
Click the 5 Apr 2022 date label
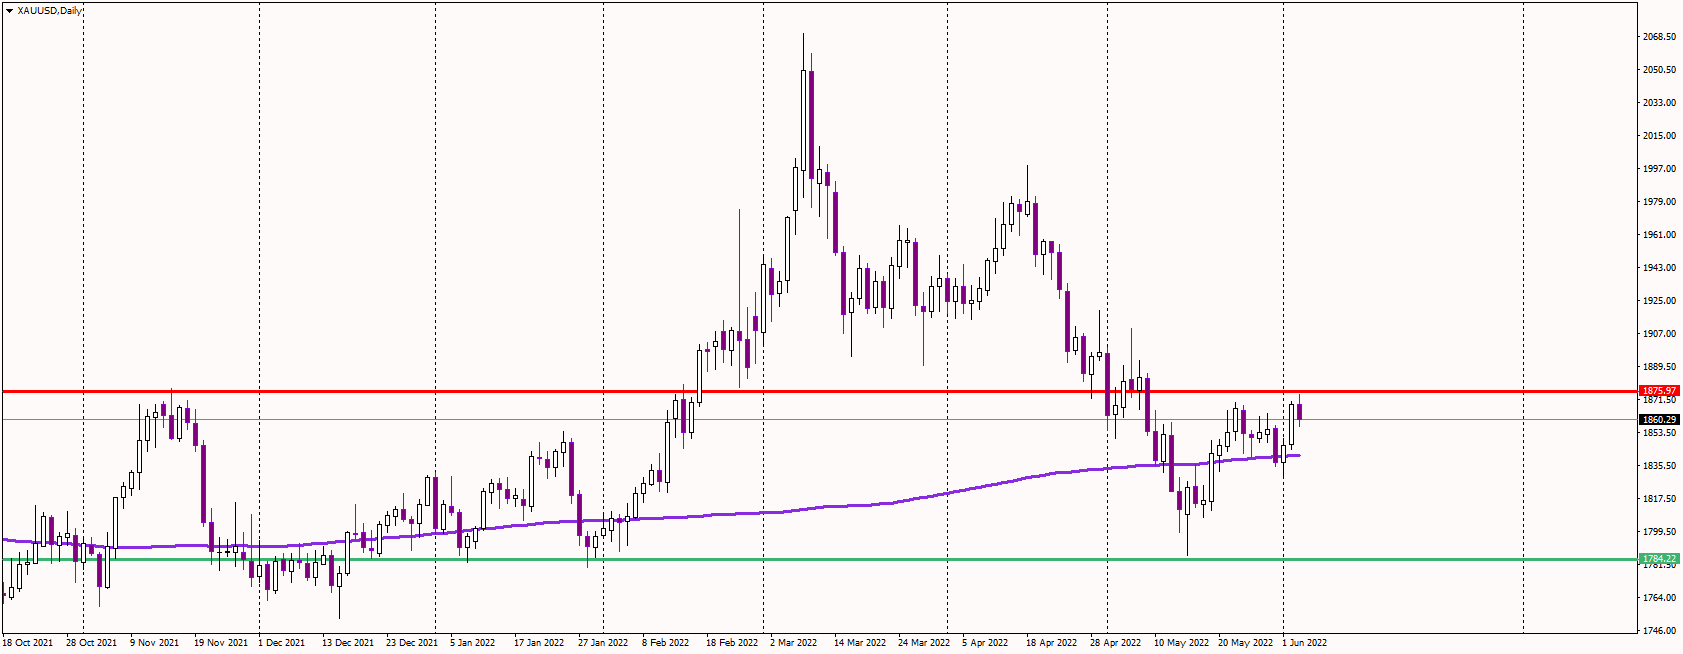(x=985, y=643)
